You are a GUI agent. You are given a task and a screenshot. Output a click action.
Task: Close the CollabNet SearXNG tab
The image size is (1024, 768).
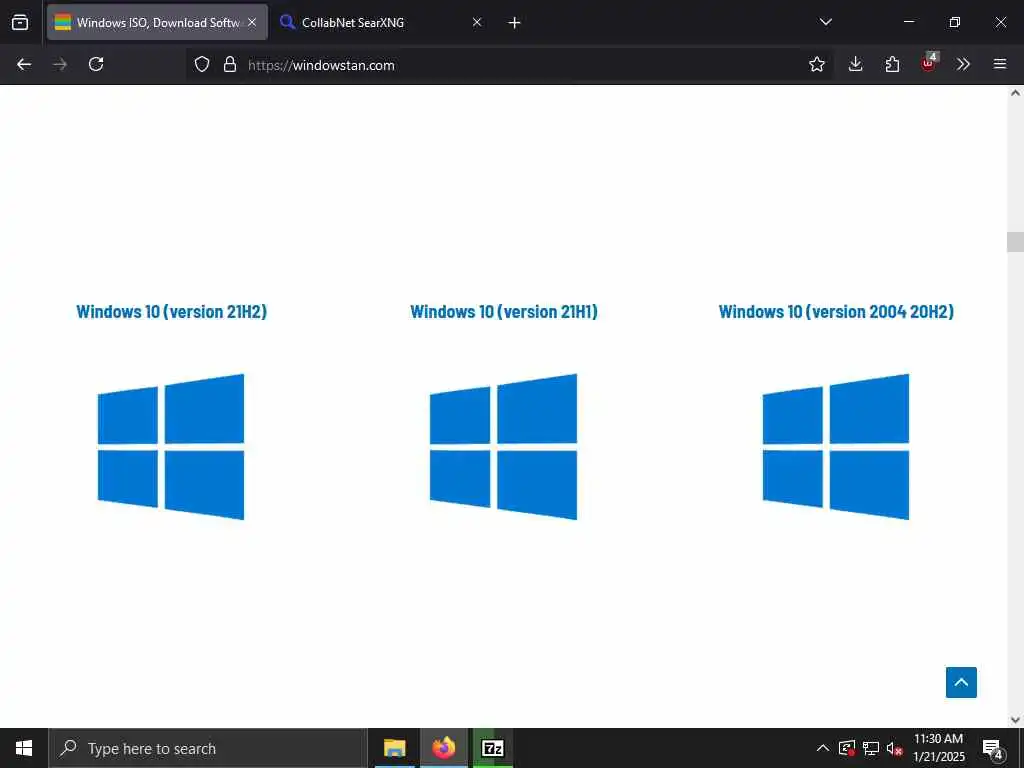pyautogui.click(x=477, y=22)
